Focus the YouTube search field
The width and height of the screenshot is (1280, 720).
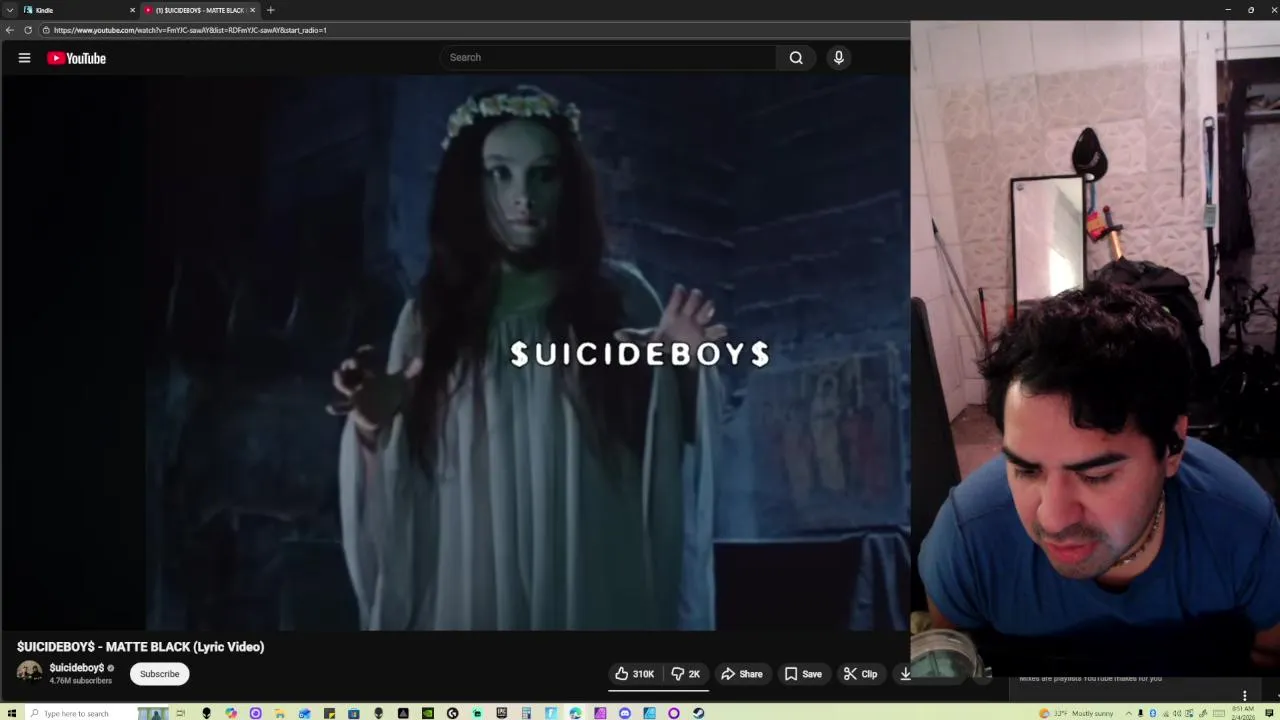[x=608, y=57]
